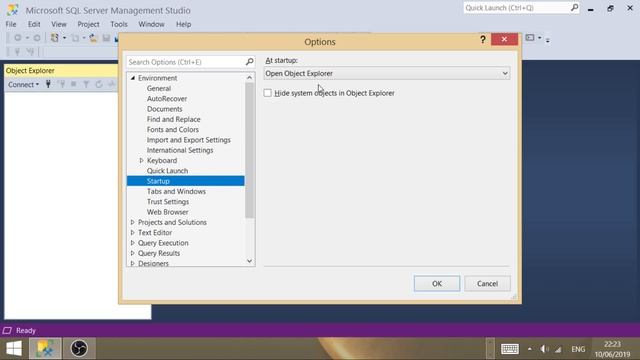The width and height of the screenshot is (640, 360).
Task: Select Tabs and Windows option page
Action: pyautogui.click(x=176, y=191)
